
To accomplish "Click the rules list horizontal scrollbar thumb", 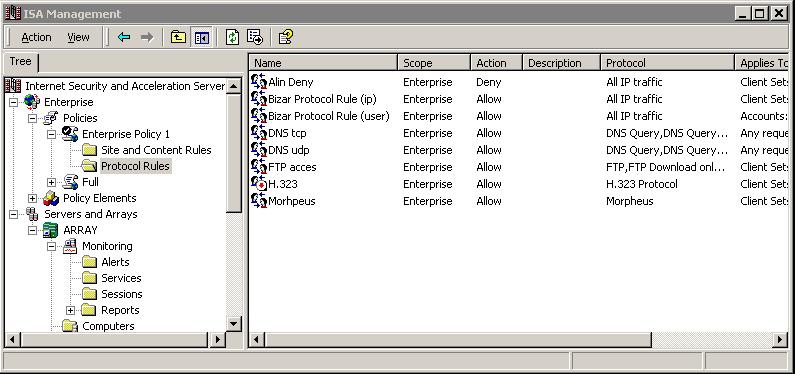I will click(457, 340).
